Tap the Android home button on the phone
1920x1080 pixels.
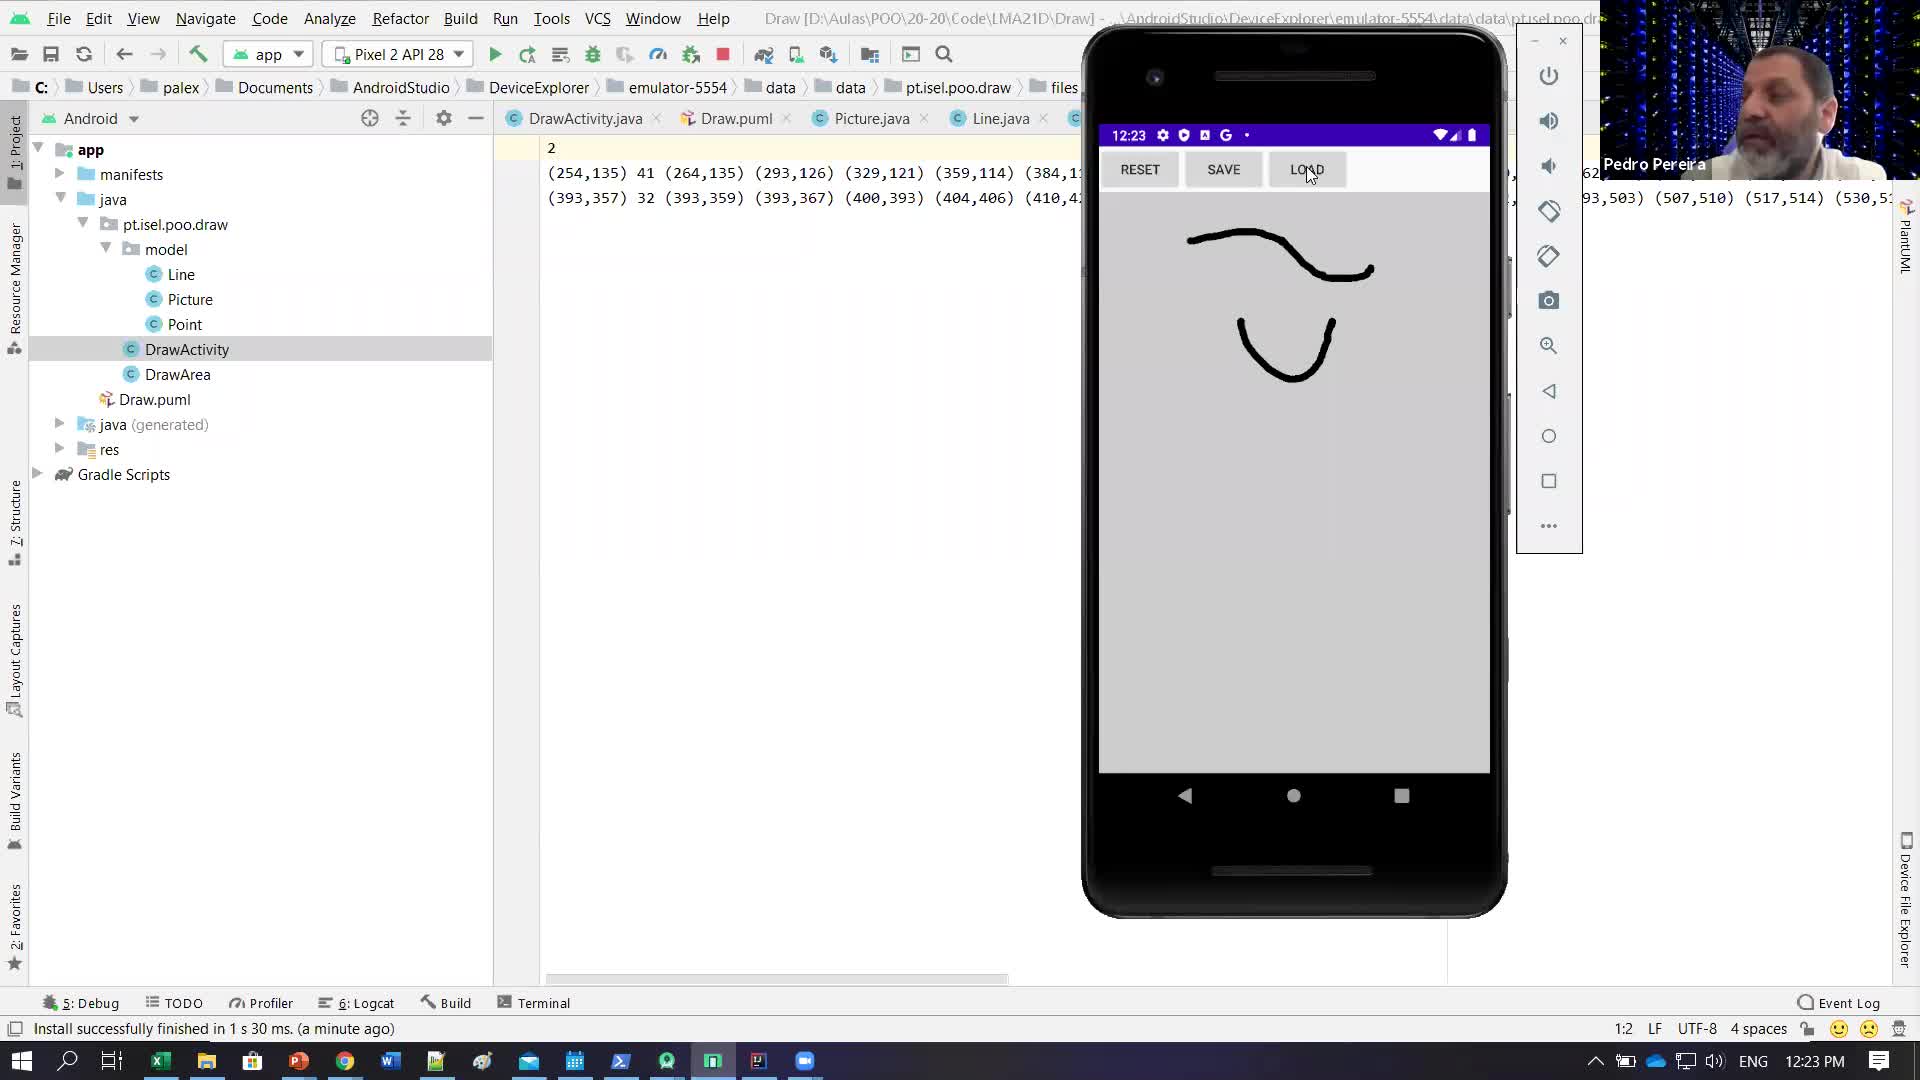pyautogui.click(x=1293, y=796)
